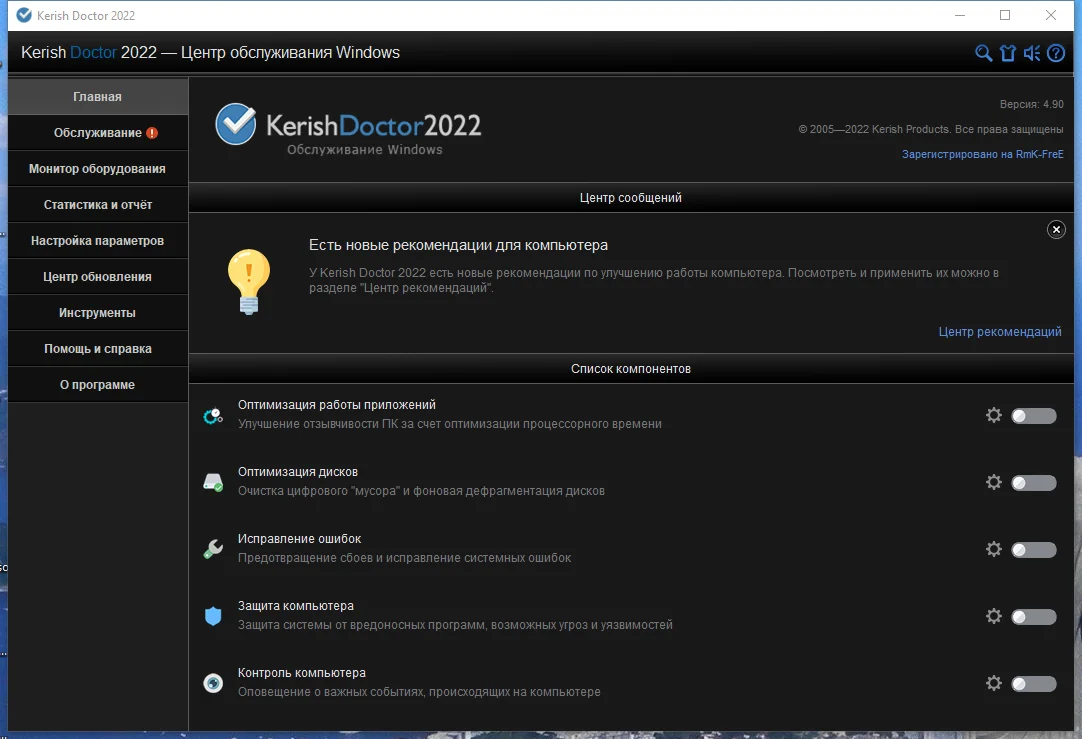Click the yellow light bulb recommendation icon

pyautogui.click(x=248, y=282)
